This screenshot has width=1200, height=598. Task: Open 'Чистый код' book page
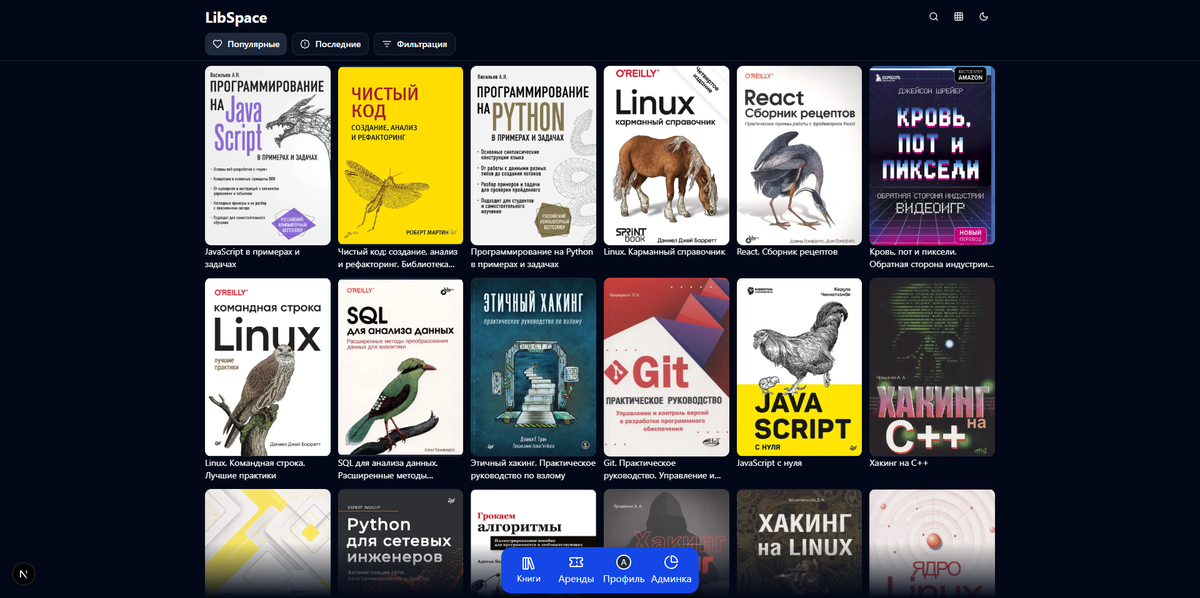coord(400,155)
